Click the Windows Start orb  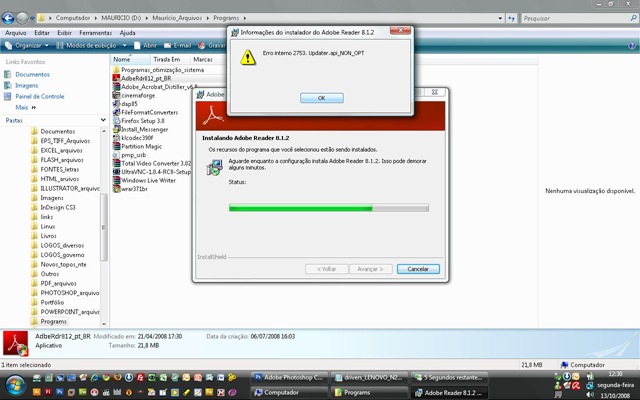click(x=16, y=385)
